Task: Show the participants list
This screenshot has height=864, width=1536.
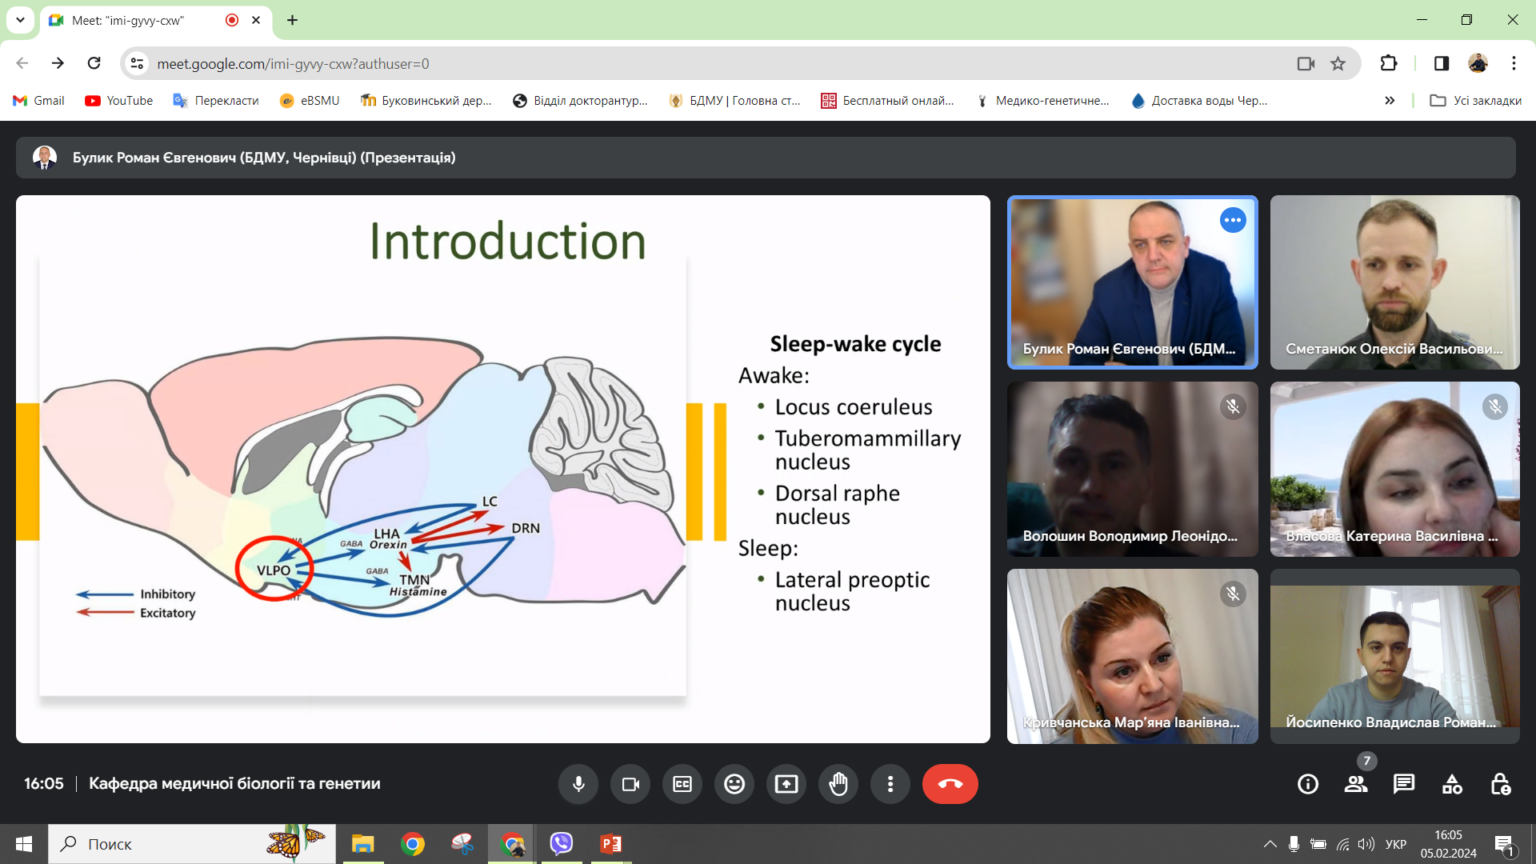Action: coord(1356,784)
